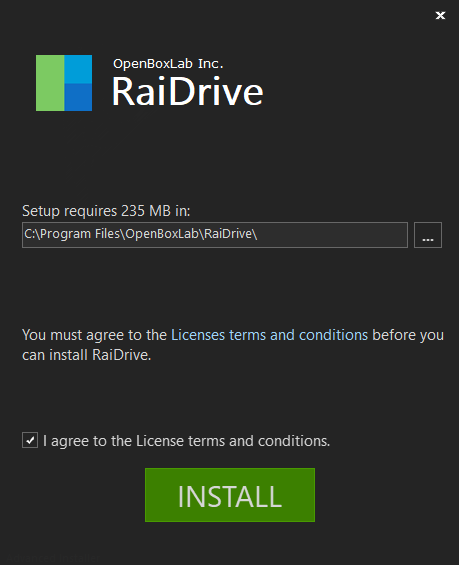Viewport: 459px width, 565px height.
Task: Click the RaiDrive logo icon
Action: (x=64, y=83)
